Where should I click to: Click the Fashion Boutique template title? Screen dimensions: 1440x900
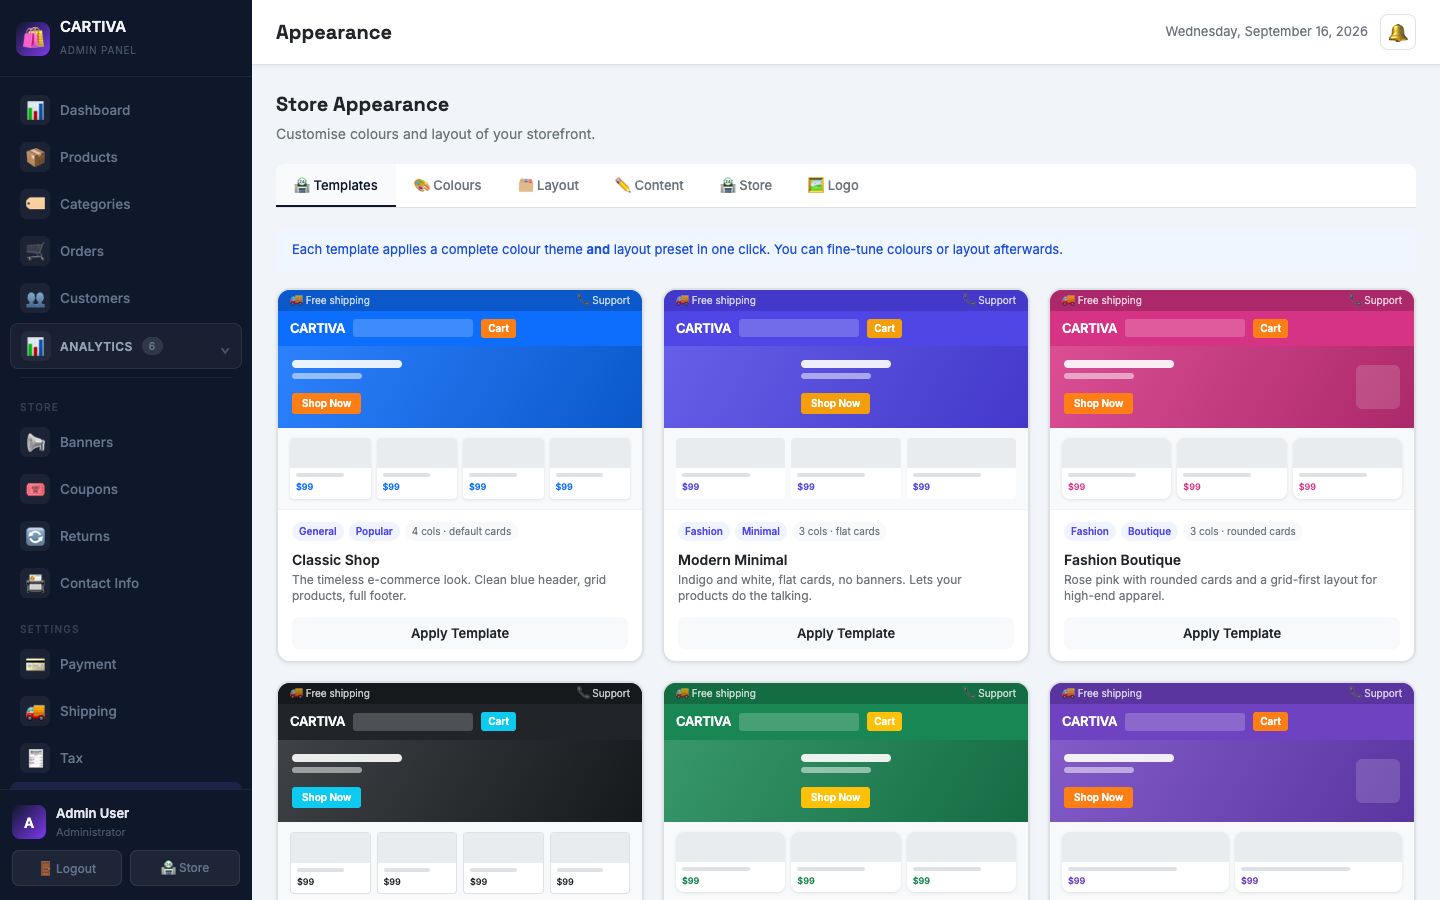[x=1122, y=560]
